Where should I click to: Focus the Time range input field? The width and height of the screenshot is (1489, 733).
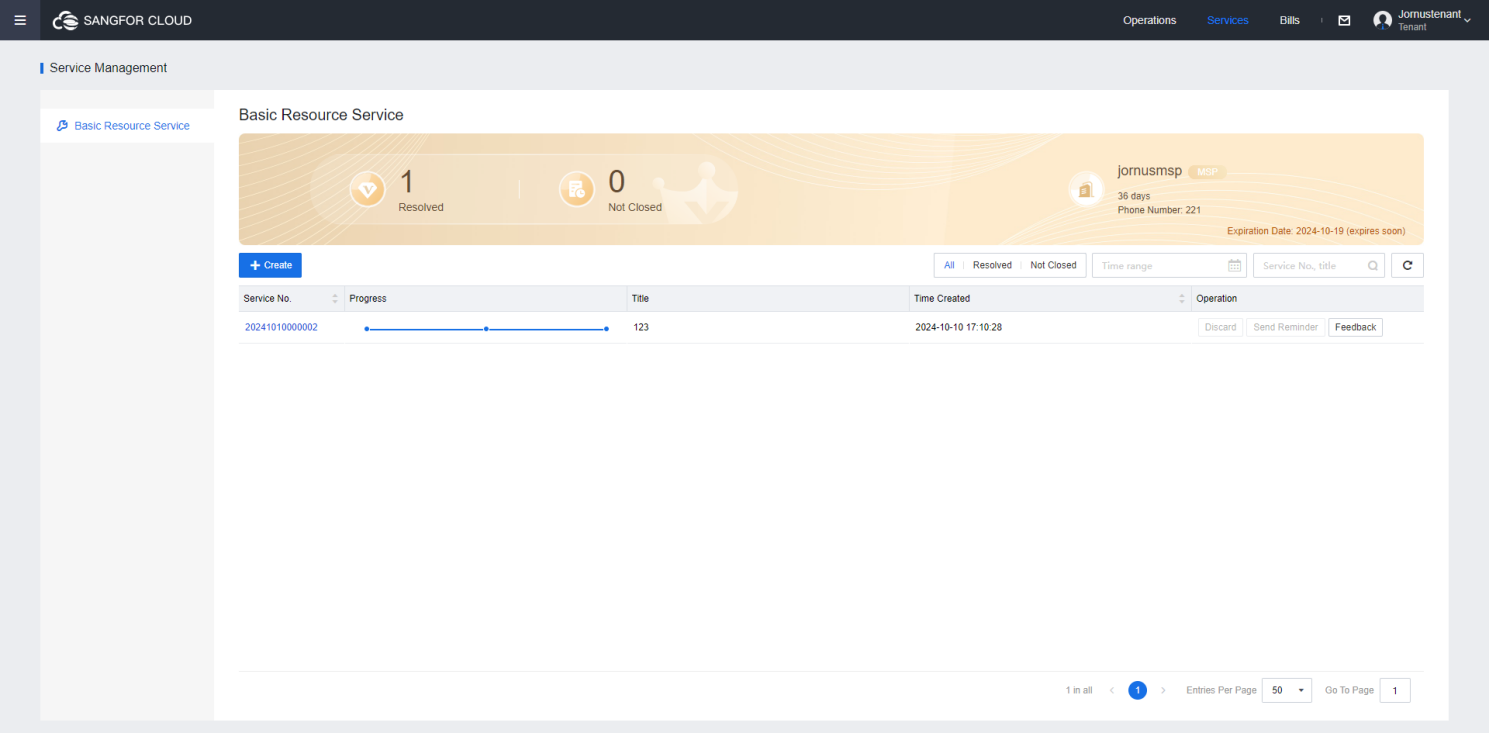tap(1169, 265)
